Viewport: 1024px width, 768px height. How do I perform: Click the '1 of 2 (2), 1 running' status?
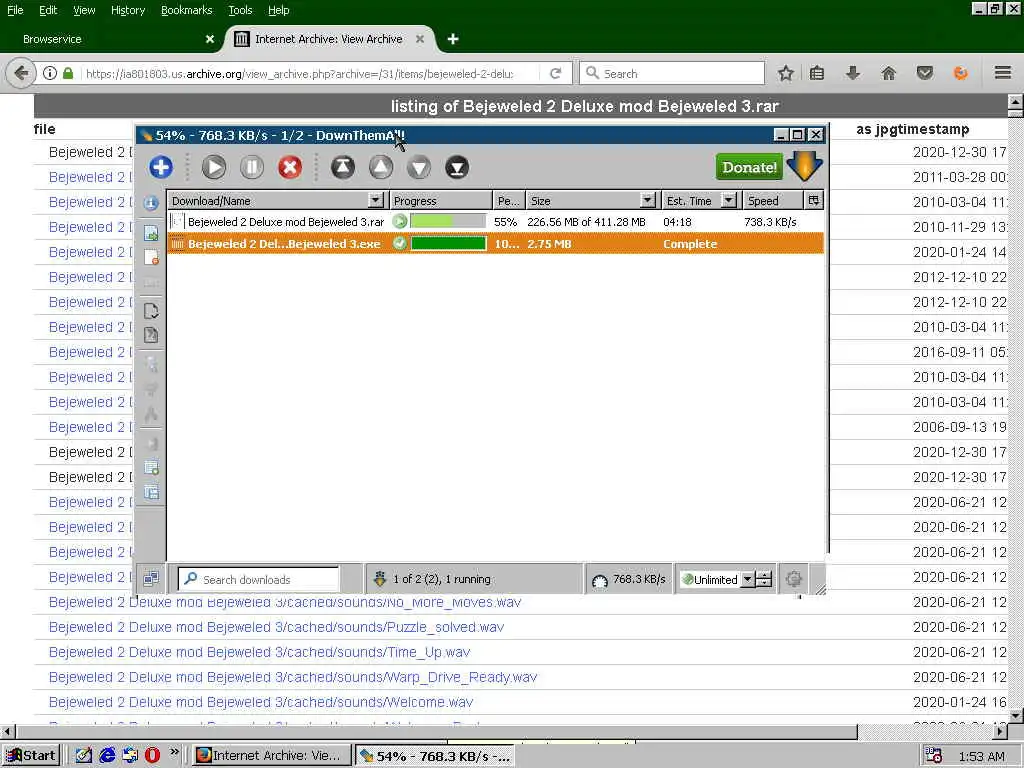[441, 579]
